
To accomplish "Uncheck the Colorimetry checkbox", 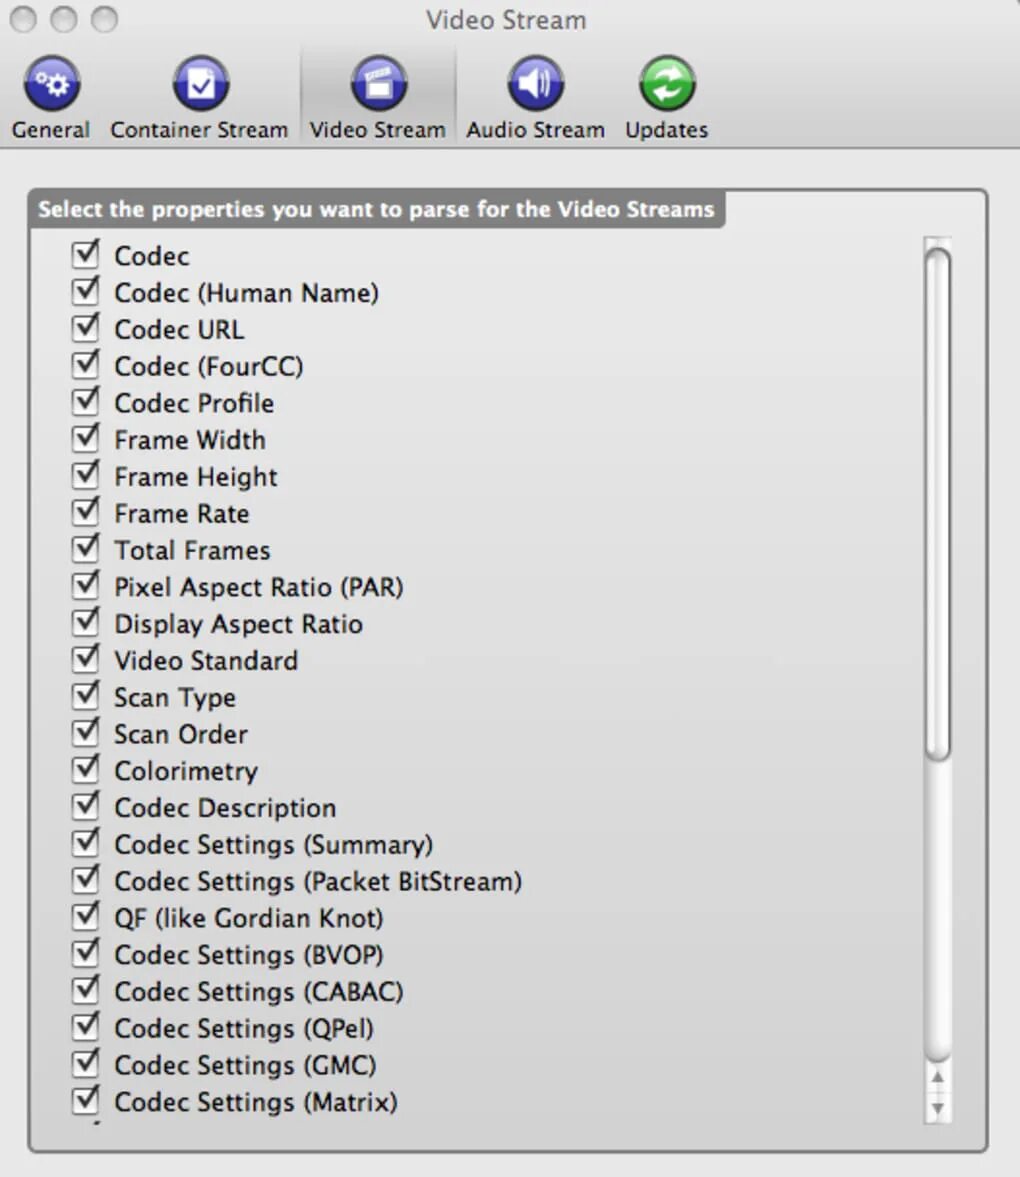I will point(86,769).
